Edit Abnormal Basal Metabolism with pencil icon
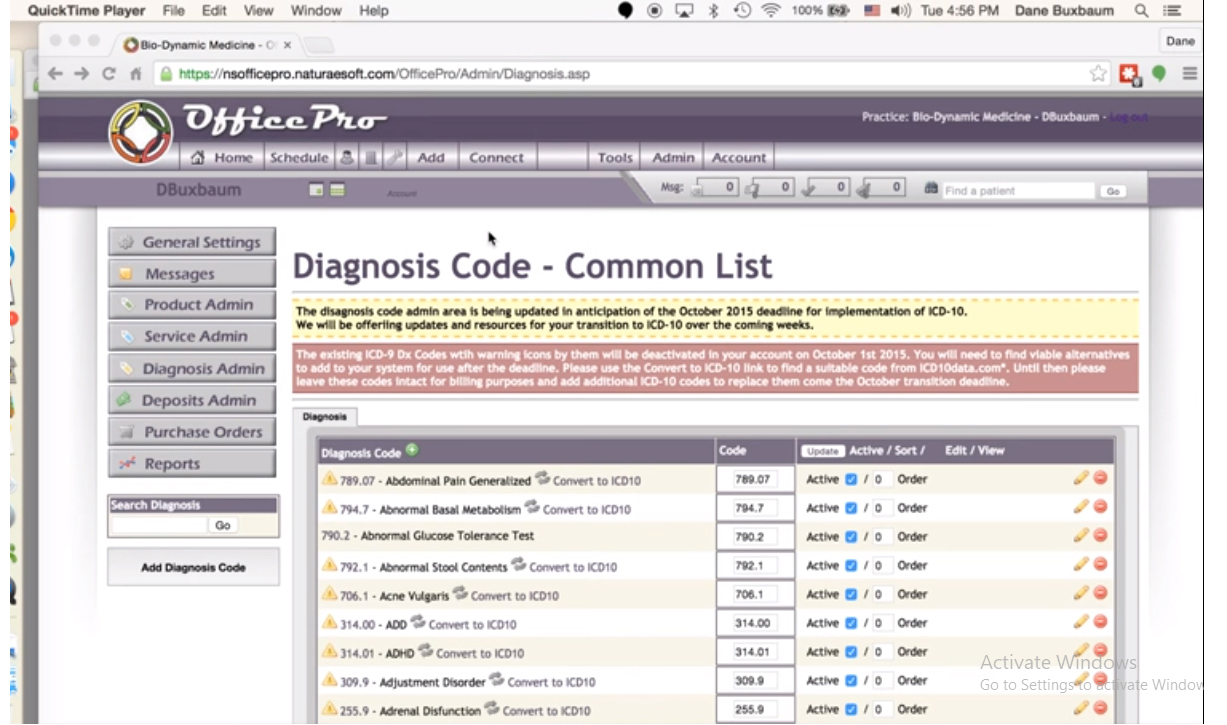The image size is (1227, 725). 1080,507
